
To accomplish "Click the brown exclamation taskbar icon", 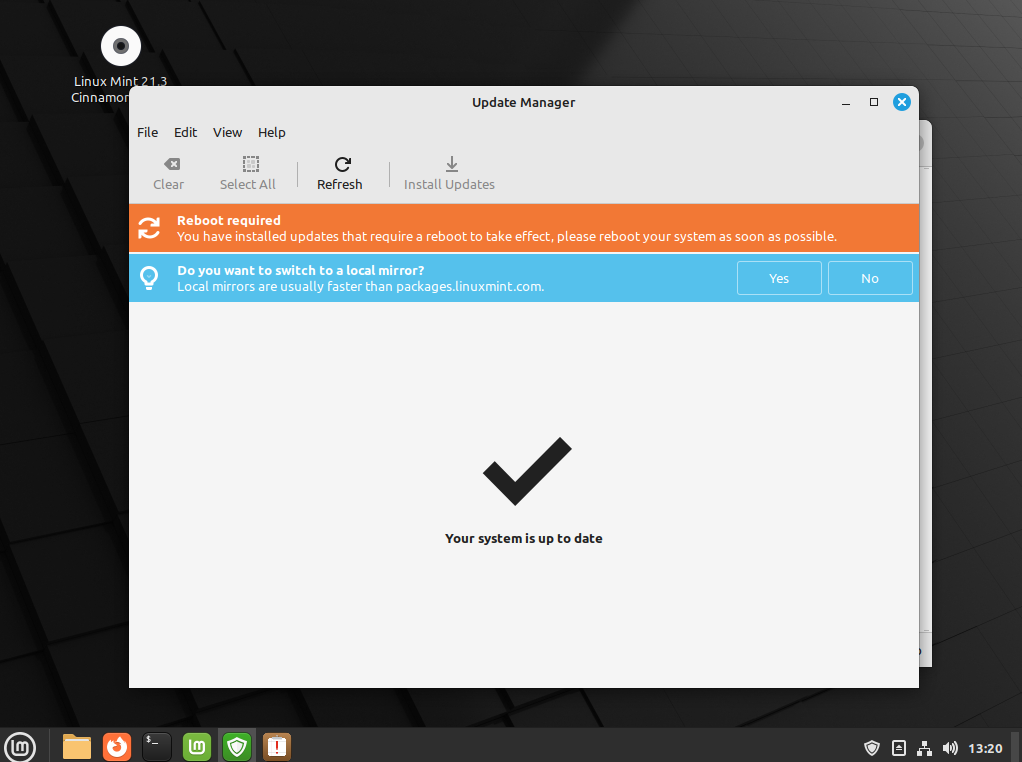I will (277, 747).
